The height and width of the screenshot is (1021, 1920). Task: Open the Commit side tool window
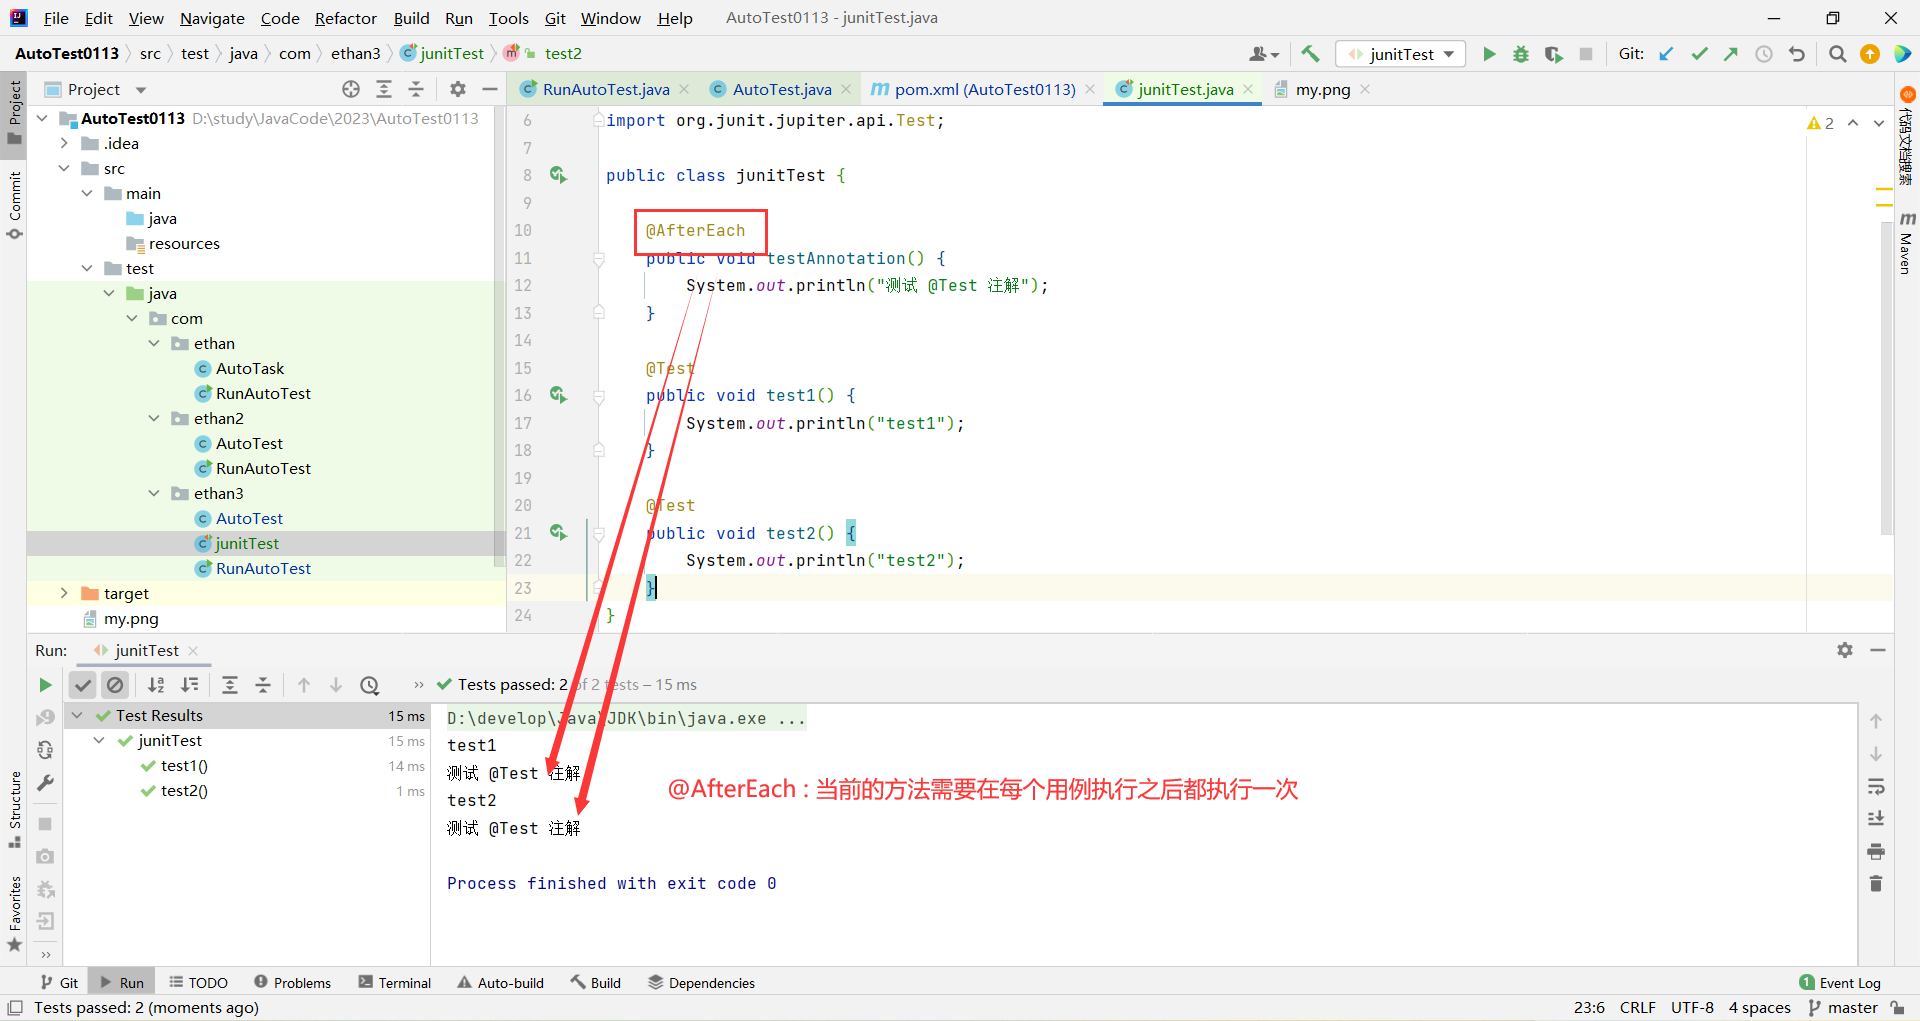[14, 206]
